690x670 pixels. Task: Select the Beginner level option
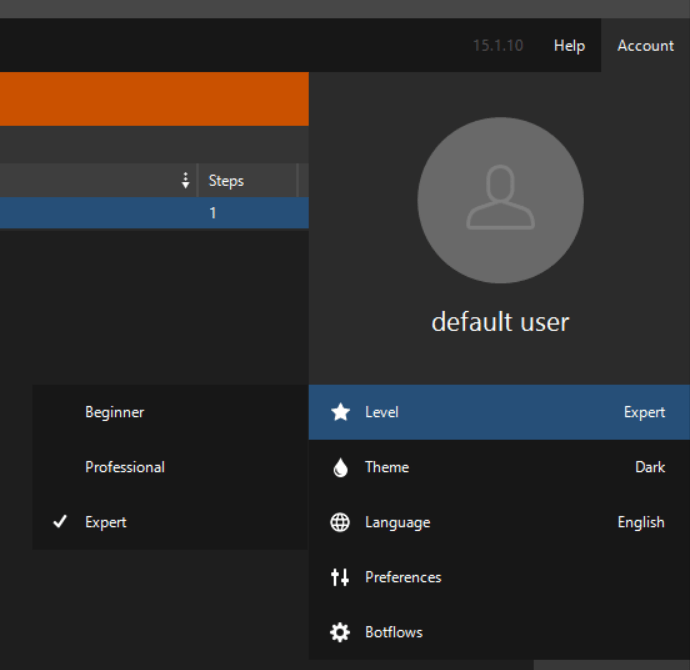coord(115,412)
